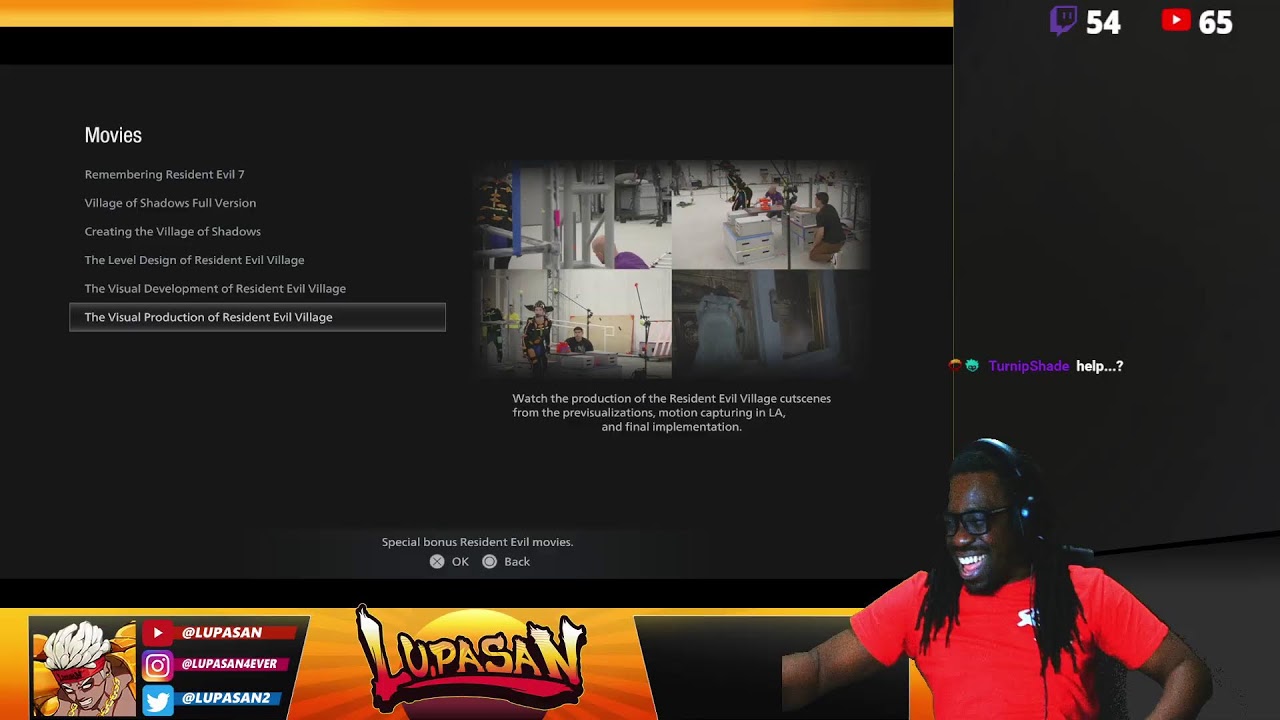Click the red YouTube icon beside 65
The width and height of the screenshot is (1280, 720).
pyautogui.click(x=1176, y=20)
